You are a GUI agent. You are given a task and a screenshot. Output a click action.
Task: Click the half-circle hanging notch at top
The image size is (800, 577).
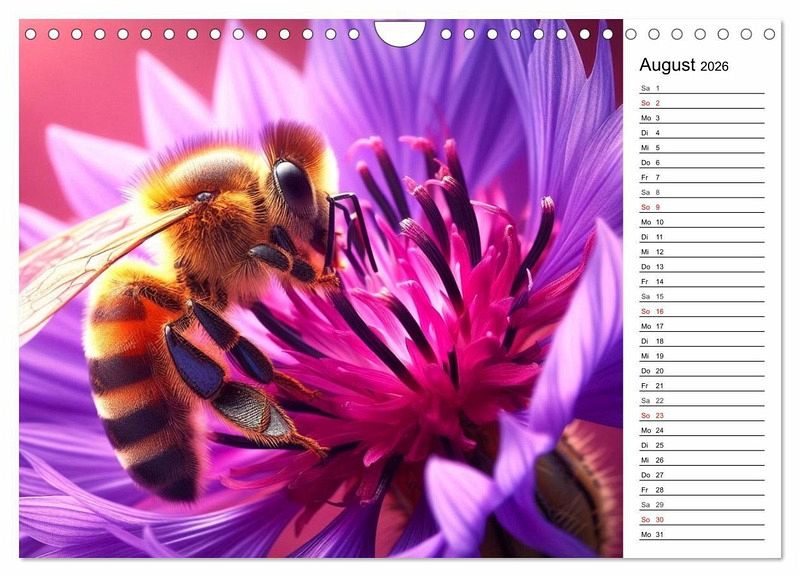[x=400, y=32]
